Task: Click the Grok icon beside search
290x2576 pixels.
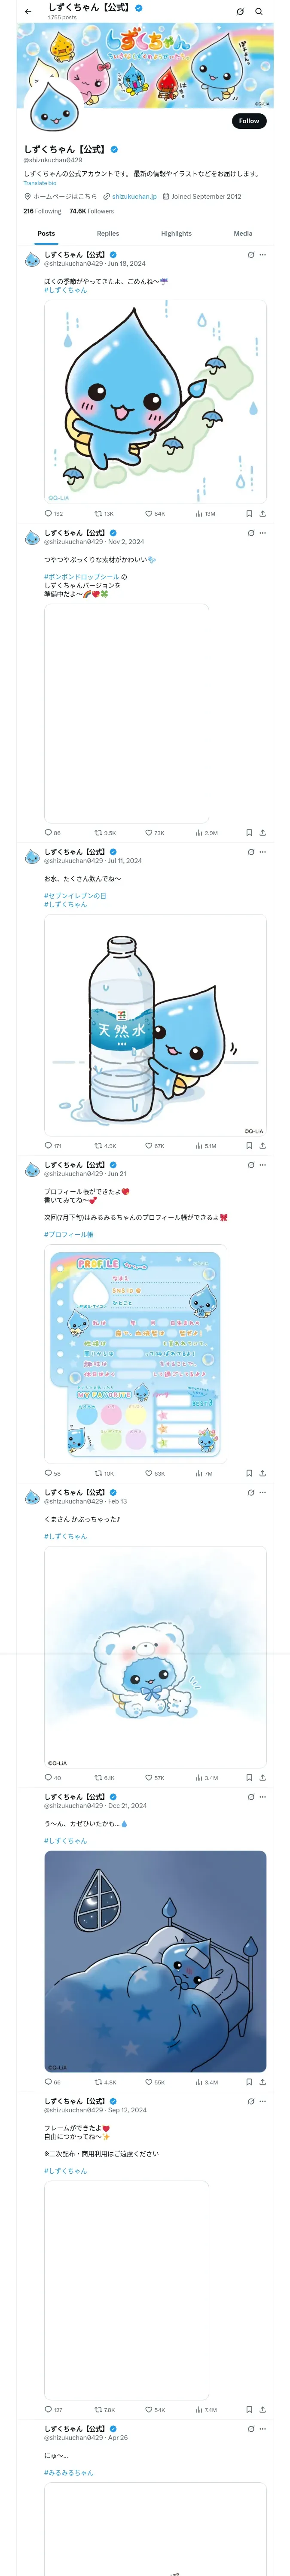Action: (x=240, y=12)
